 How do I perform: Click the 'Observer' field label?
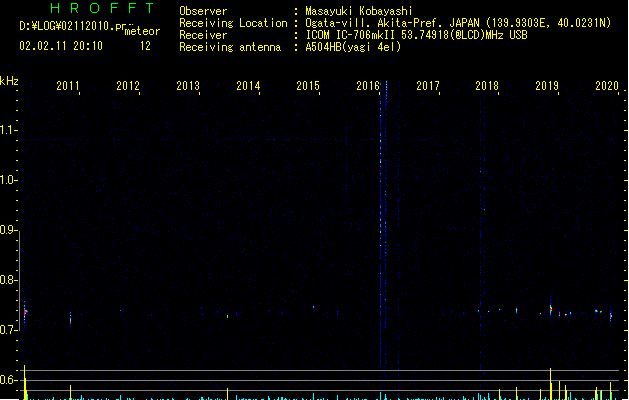pyautogui.click(x=203, y=11)
